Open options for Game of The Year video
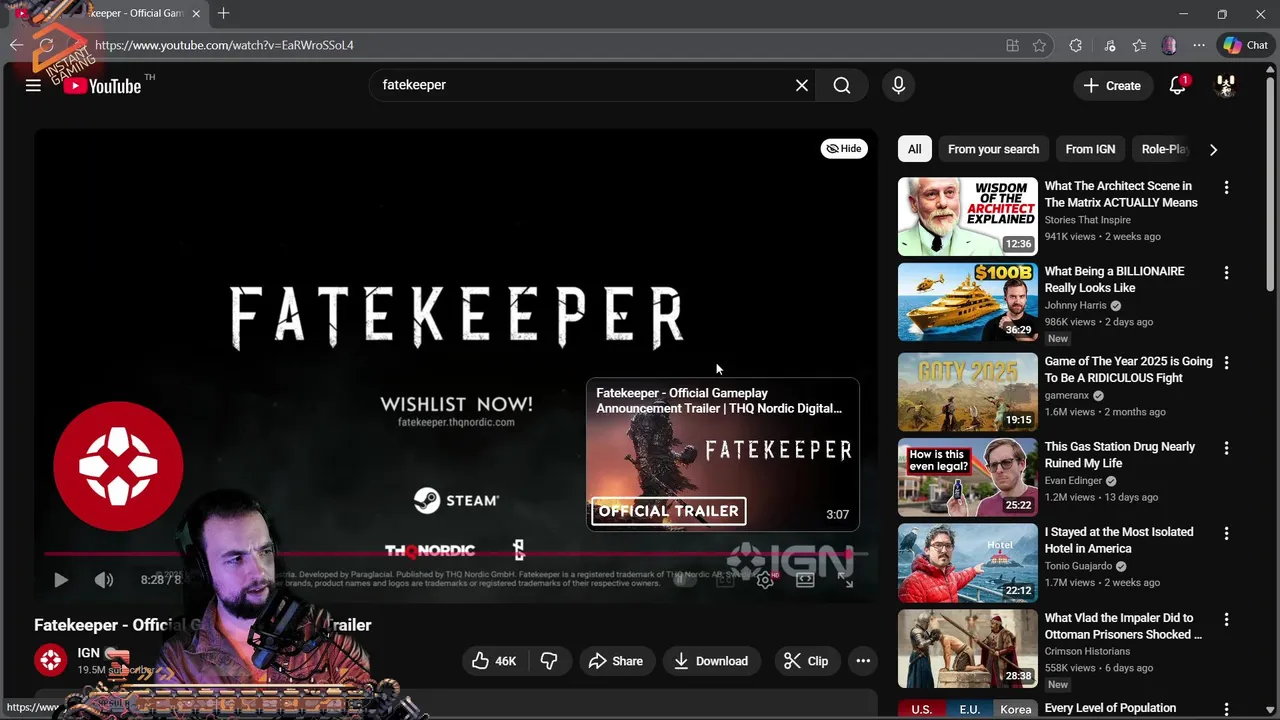The height and width of the screenshot is (720, 1280). point(1226,362)
